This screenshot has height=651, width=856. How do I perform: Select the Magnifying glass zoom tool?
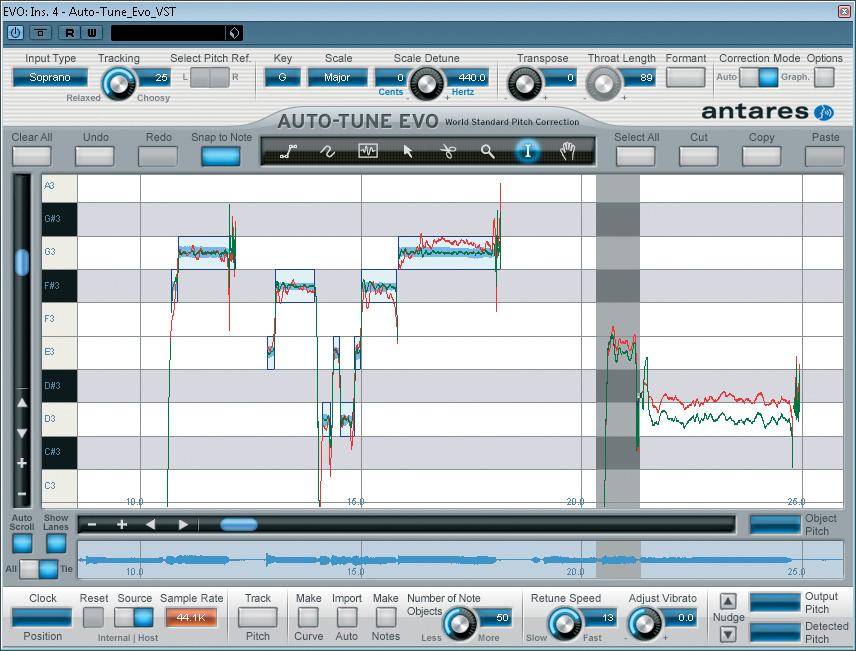(488, 151)
